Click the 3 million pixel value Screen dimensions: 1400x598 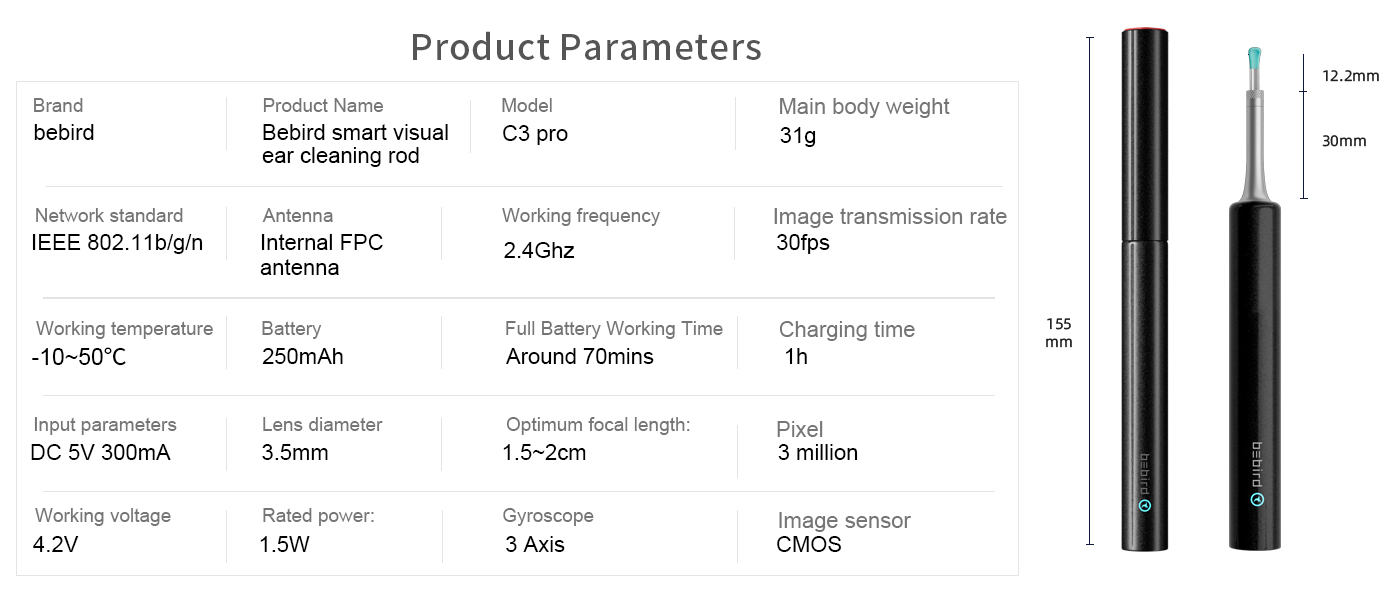click(818, 453)
